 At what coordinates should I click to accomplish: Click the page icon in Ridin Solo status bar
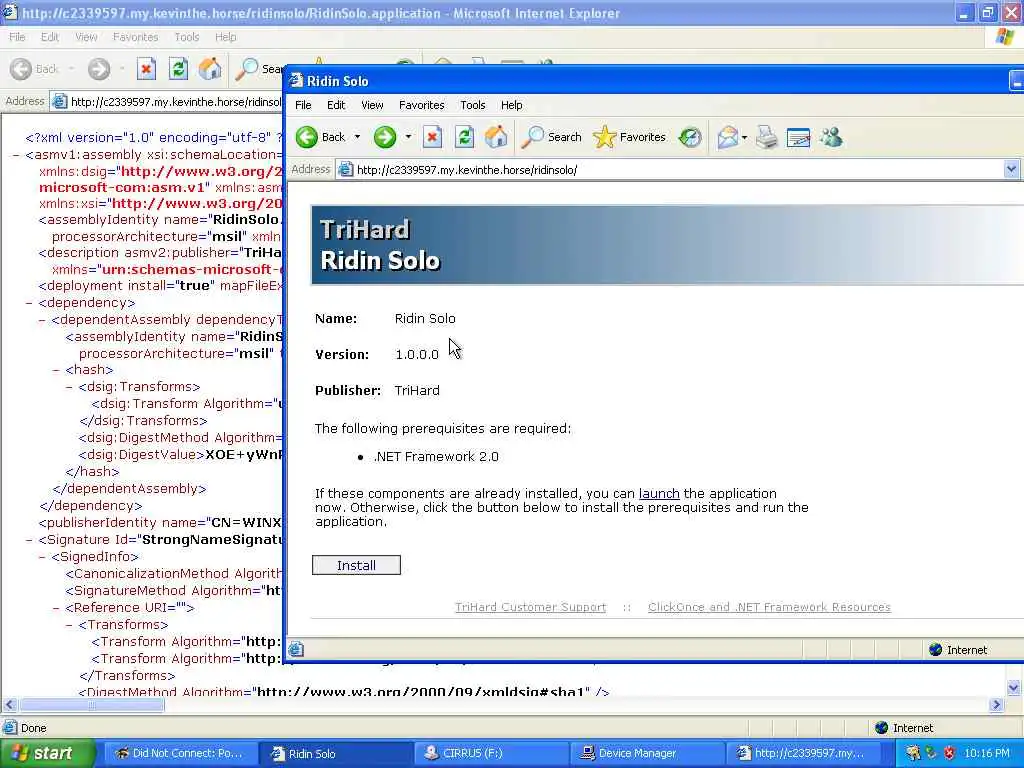296,649
